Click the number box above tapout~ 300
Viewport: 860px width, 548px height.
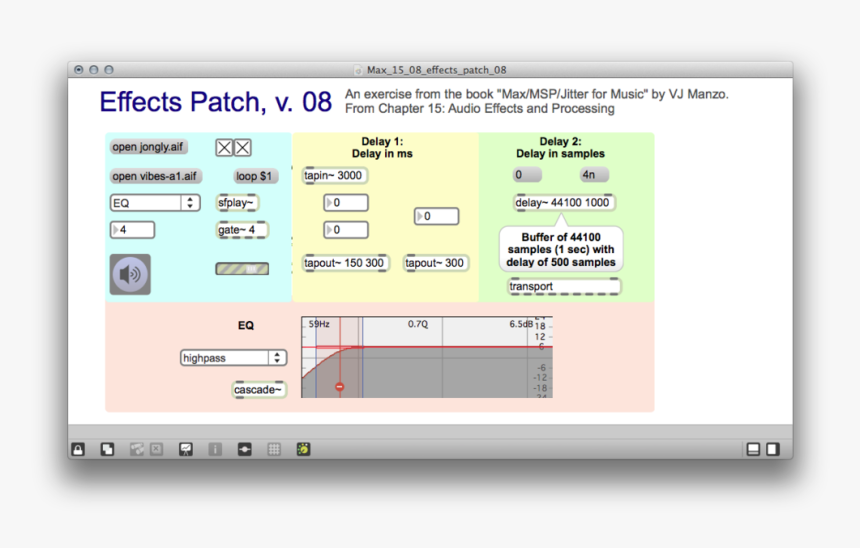436,216
